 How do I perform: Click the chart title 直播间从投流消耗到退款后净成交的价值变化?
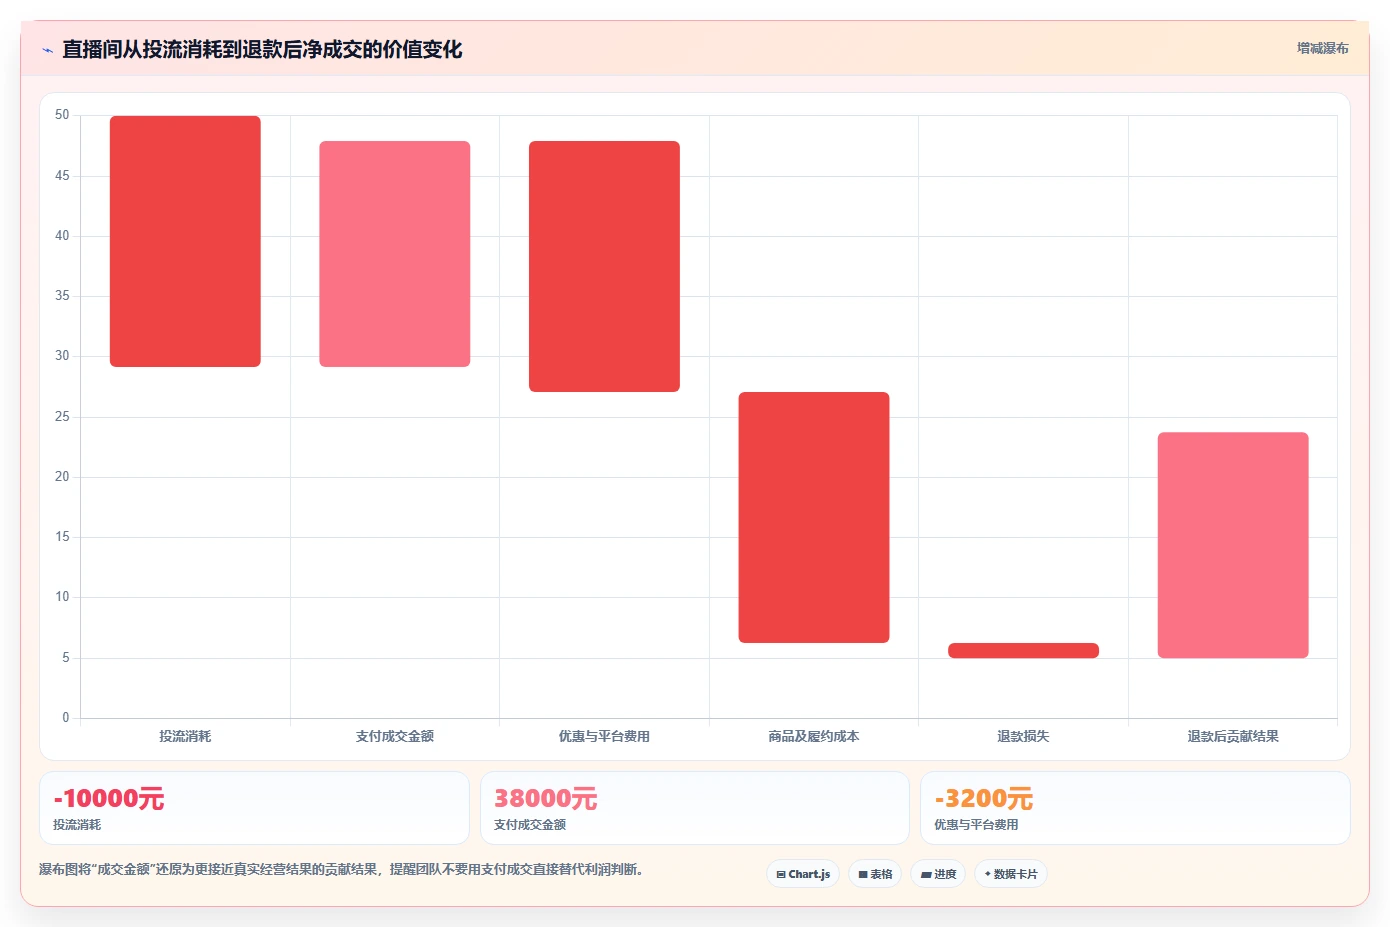coord(262,49)
